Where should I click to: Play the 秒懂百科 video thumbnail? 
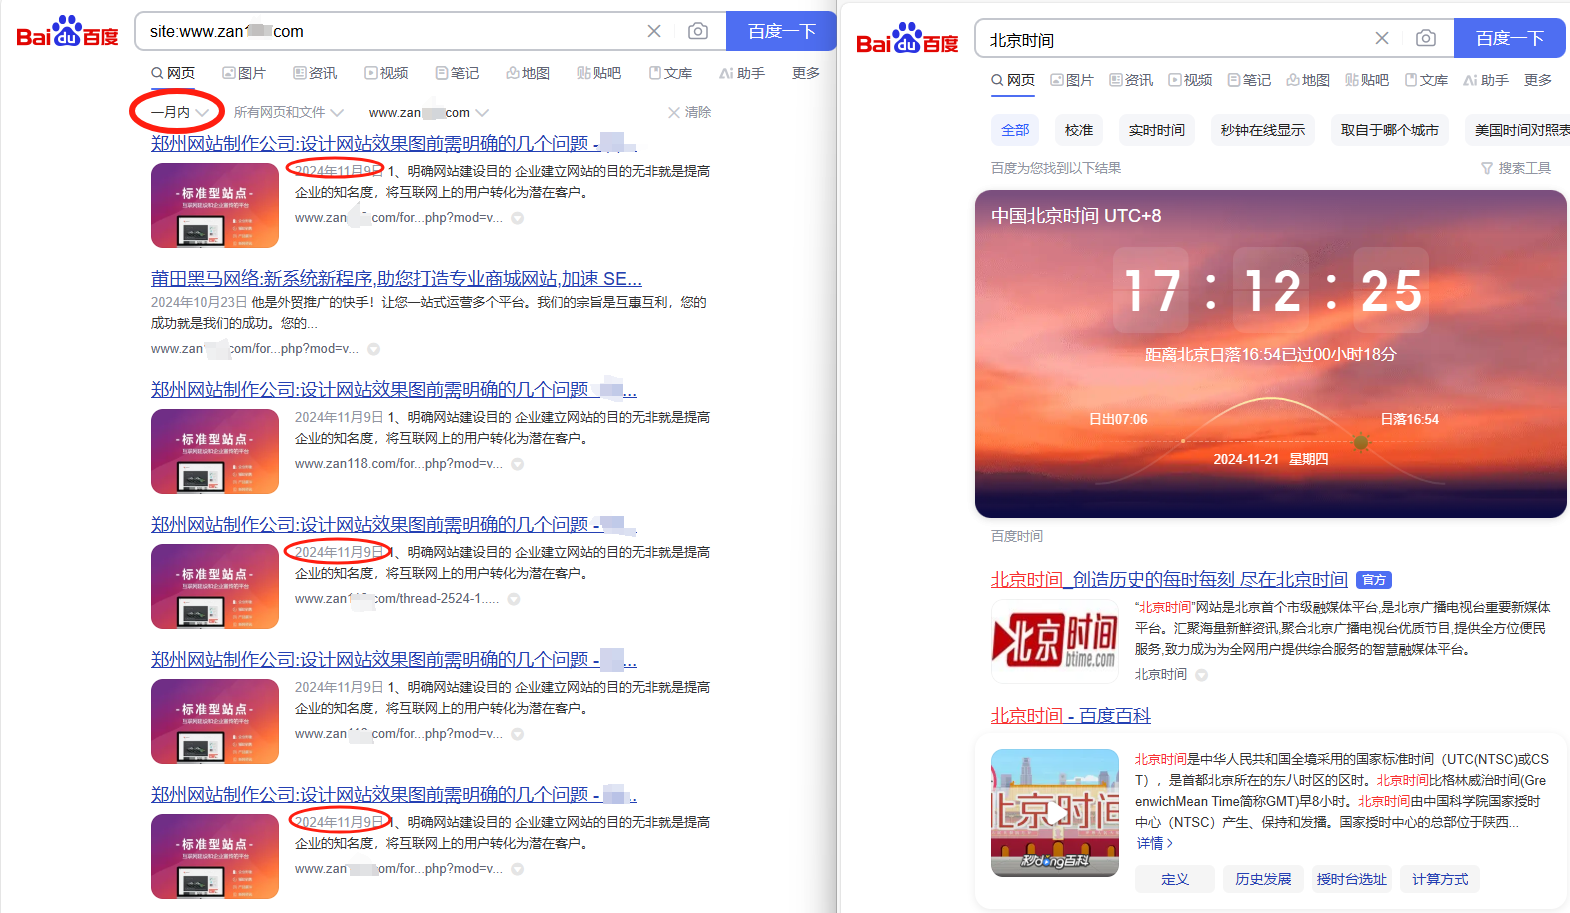tap(1055, 813)
